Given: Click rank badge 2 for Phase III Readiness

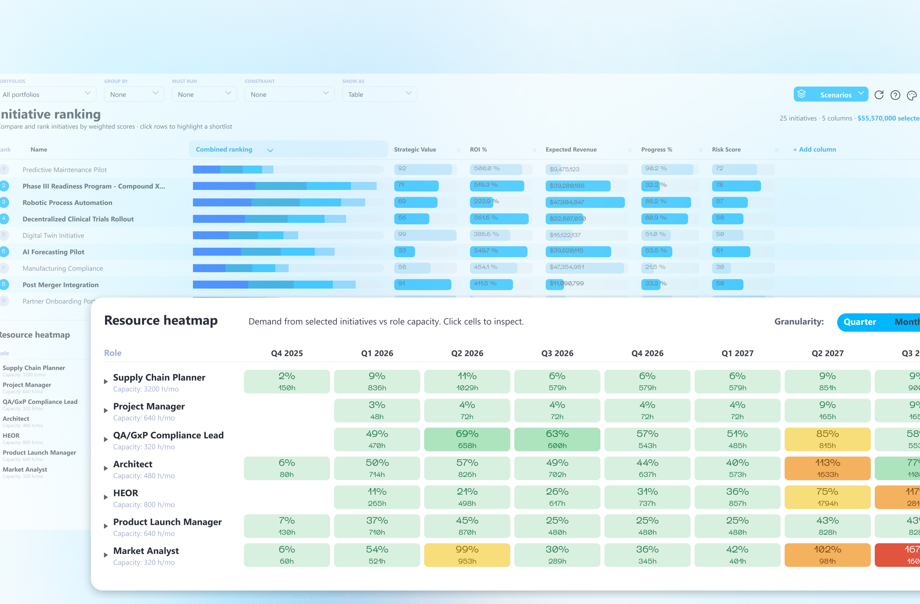Looking at the screenshot, I should coord(4,186).
